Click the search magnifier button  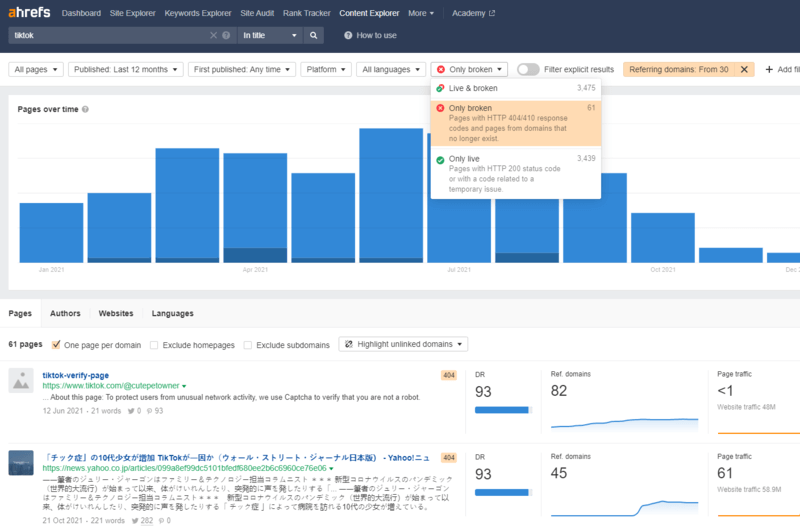coord(314,35)
